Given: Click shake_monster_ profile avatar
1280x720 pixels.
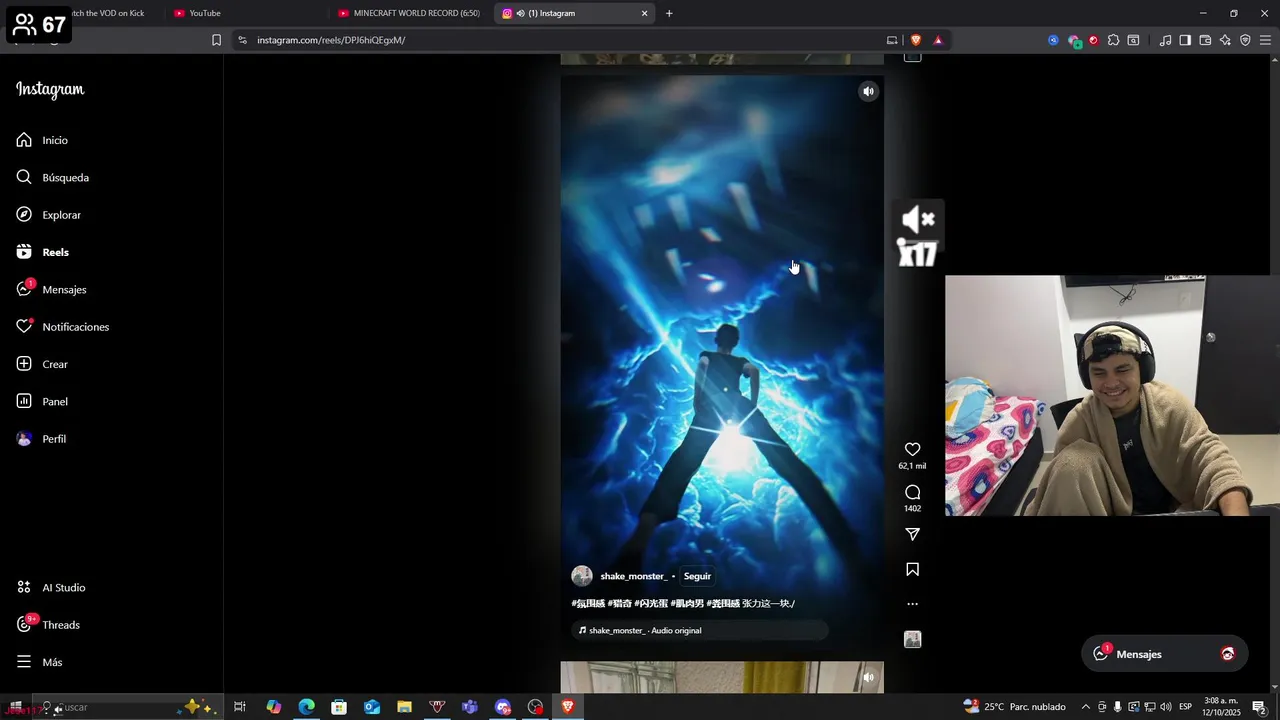Looking at the screenshot, I should (x=582, y=576).
